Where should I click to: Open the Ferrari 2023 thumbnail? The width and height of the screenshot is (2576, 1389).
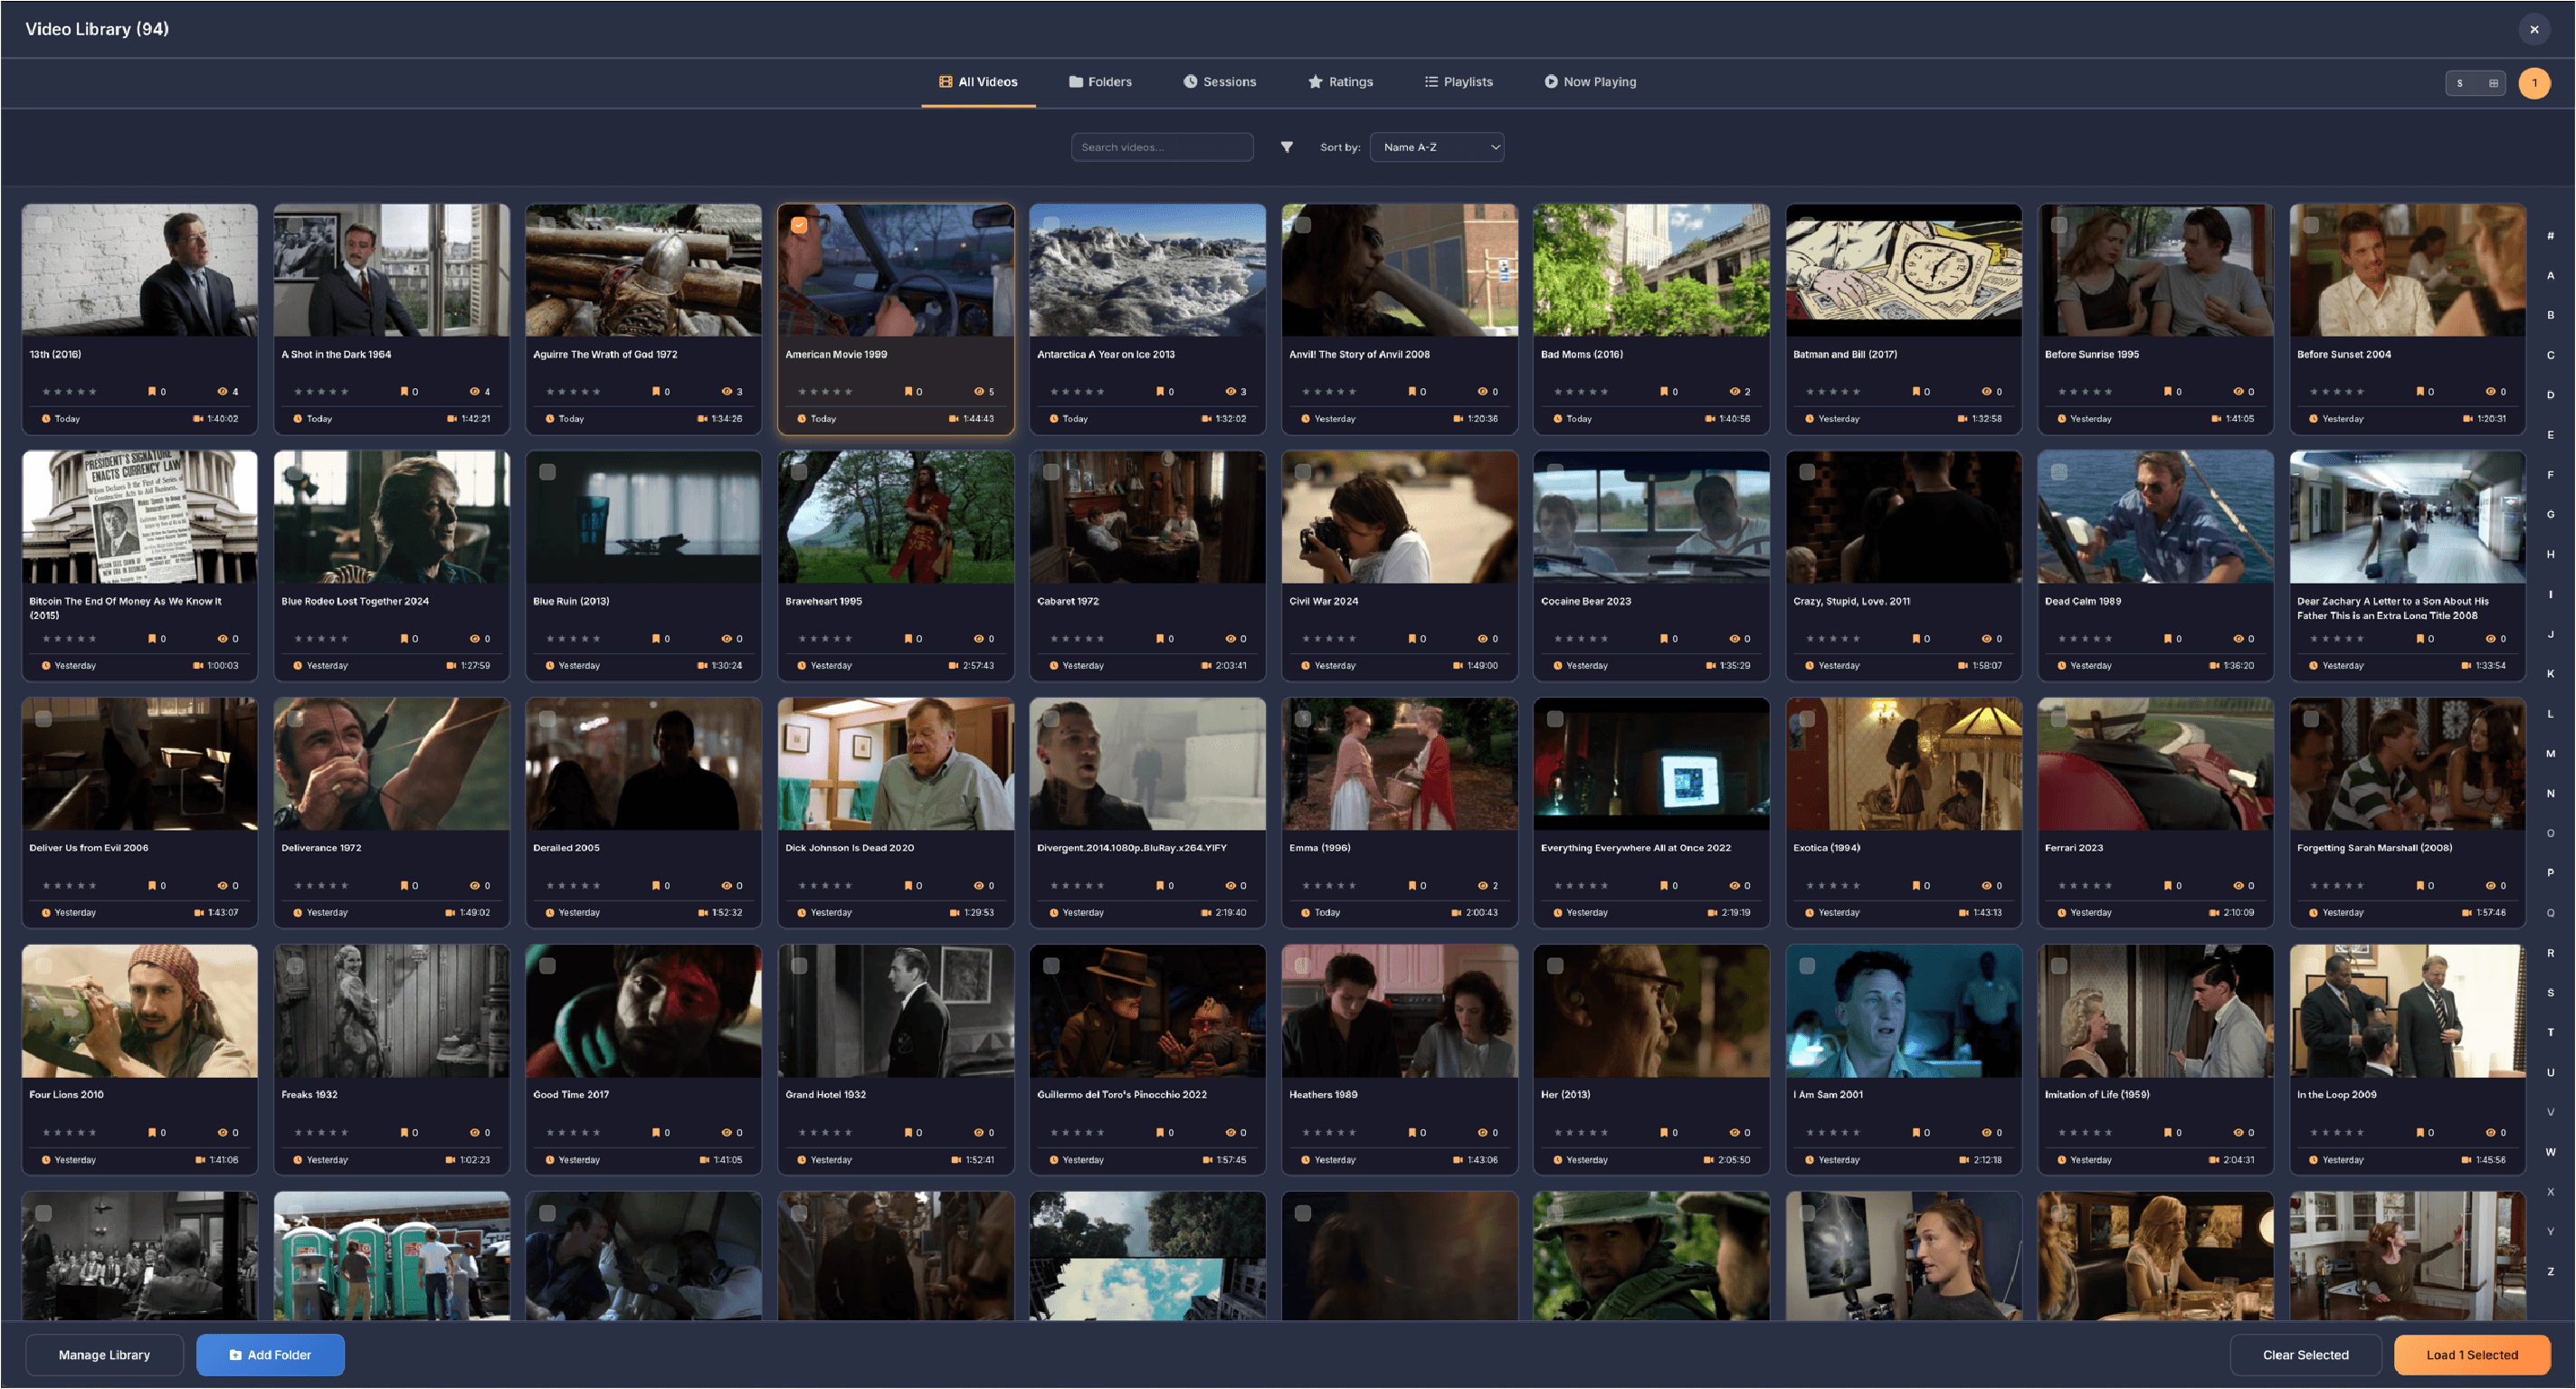pyautogui.click(x=2155, y=764)
